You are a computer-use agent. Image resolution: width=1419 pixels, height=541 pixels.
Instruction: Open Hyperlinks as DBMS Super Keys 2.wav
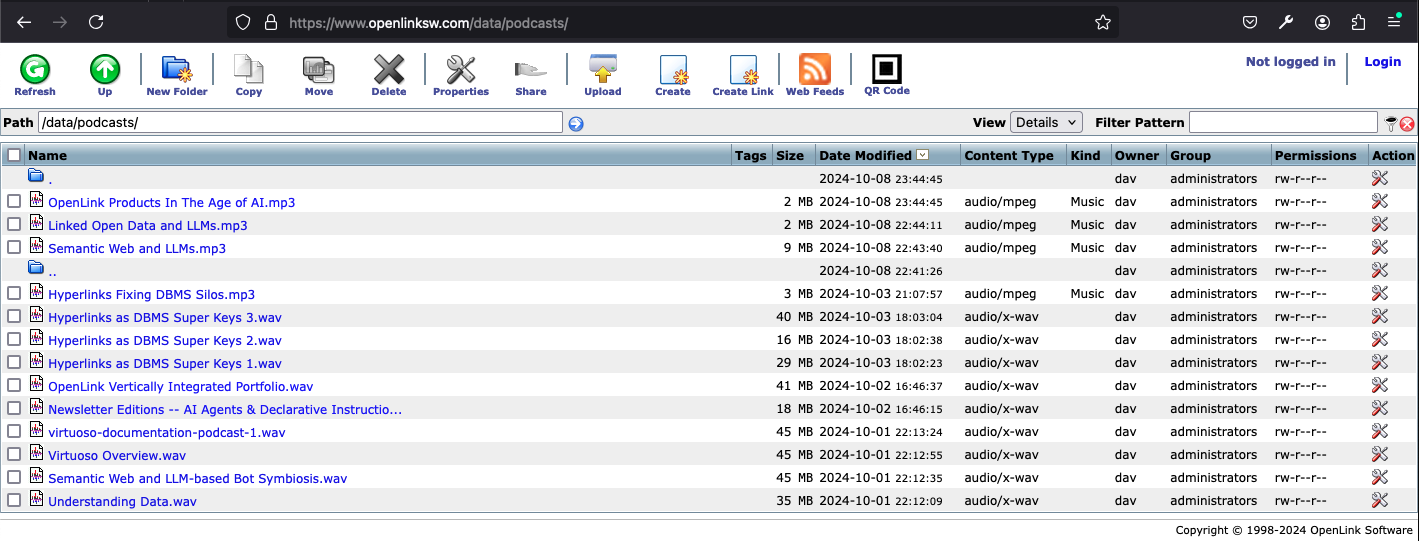165,340
